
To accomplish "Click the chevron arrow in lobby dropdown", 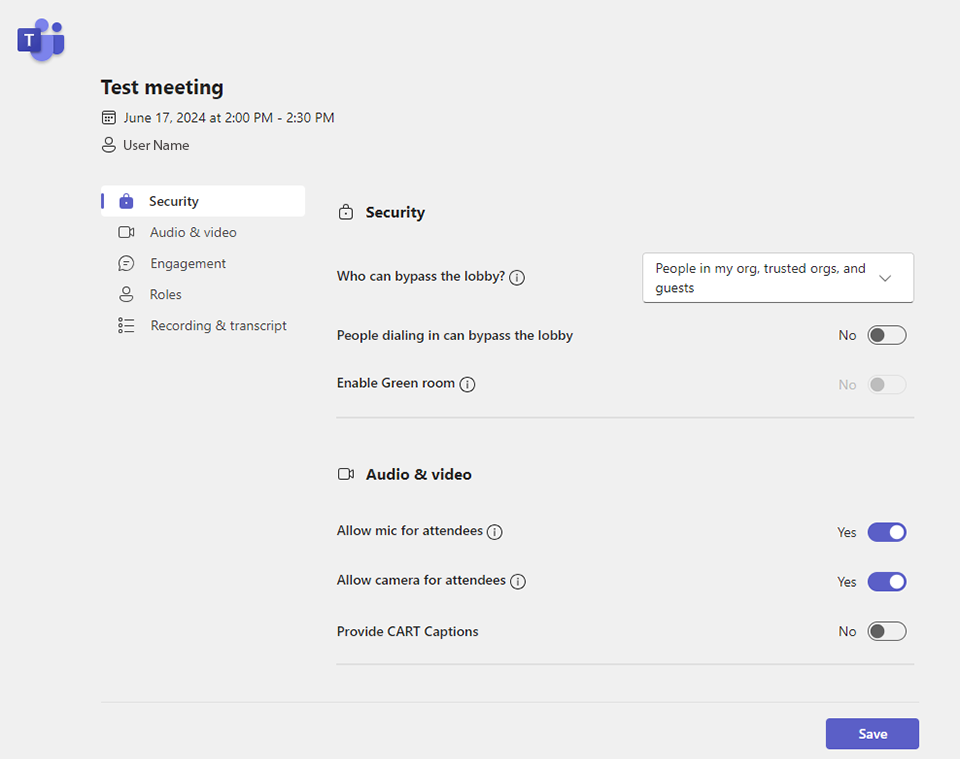I will pos(885,278).
